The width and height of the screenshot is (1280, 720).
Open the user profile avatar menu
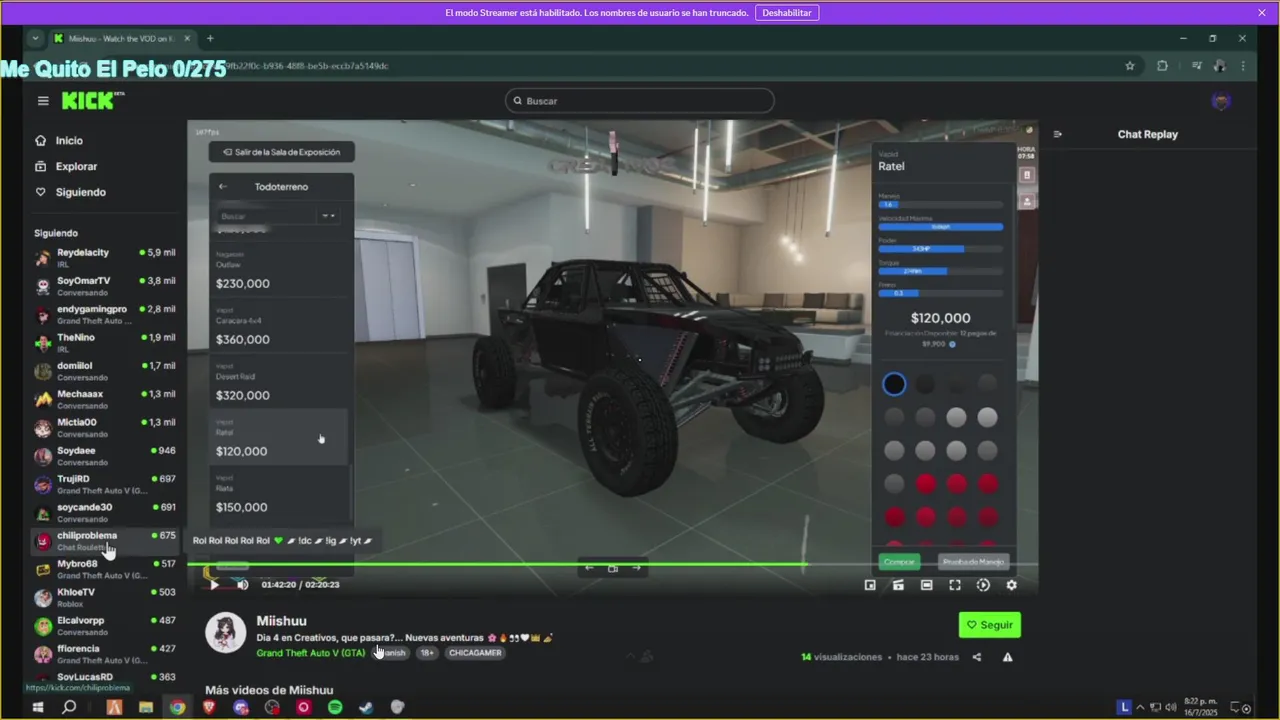point(1221,101)
